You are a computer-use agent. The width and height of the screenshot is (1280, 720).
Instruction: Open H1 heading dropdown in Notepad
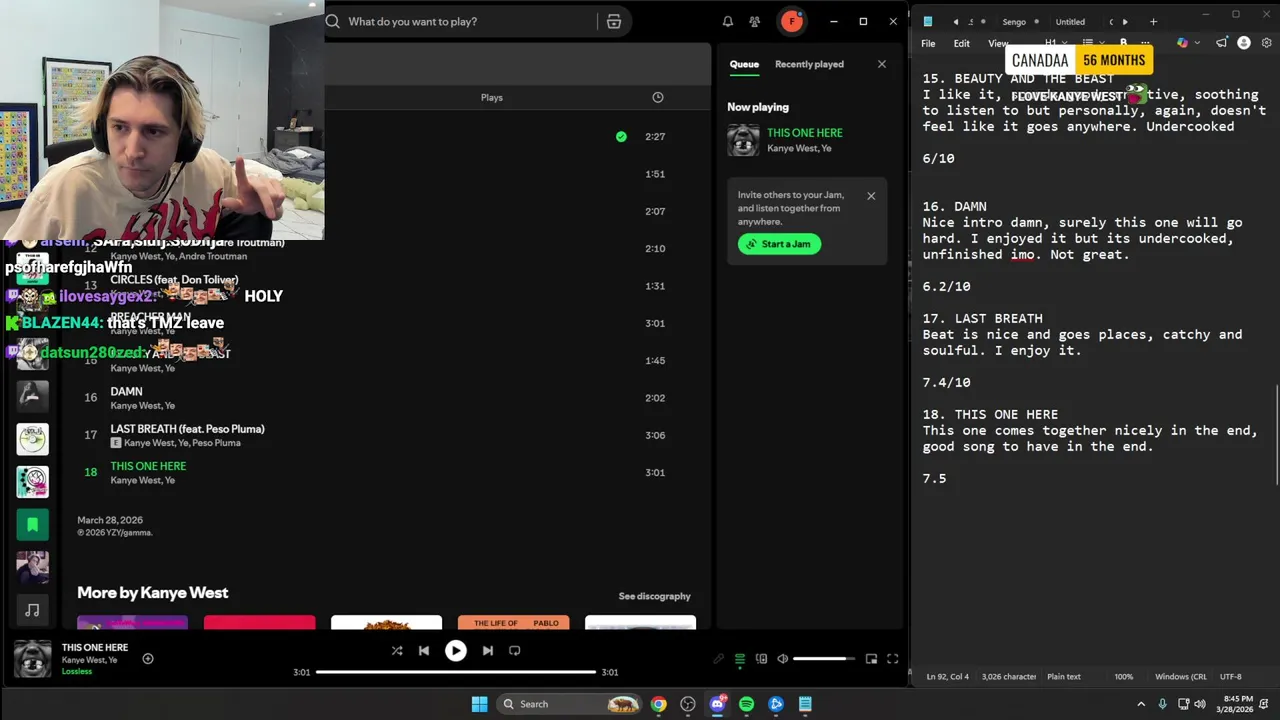coord(1054,43)
